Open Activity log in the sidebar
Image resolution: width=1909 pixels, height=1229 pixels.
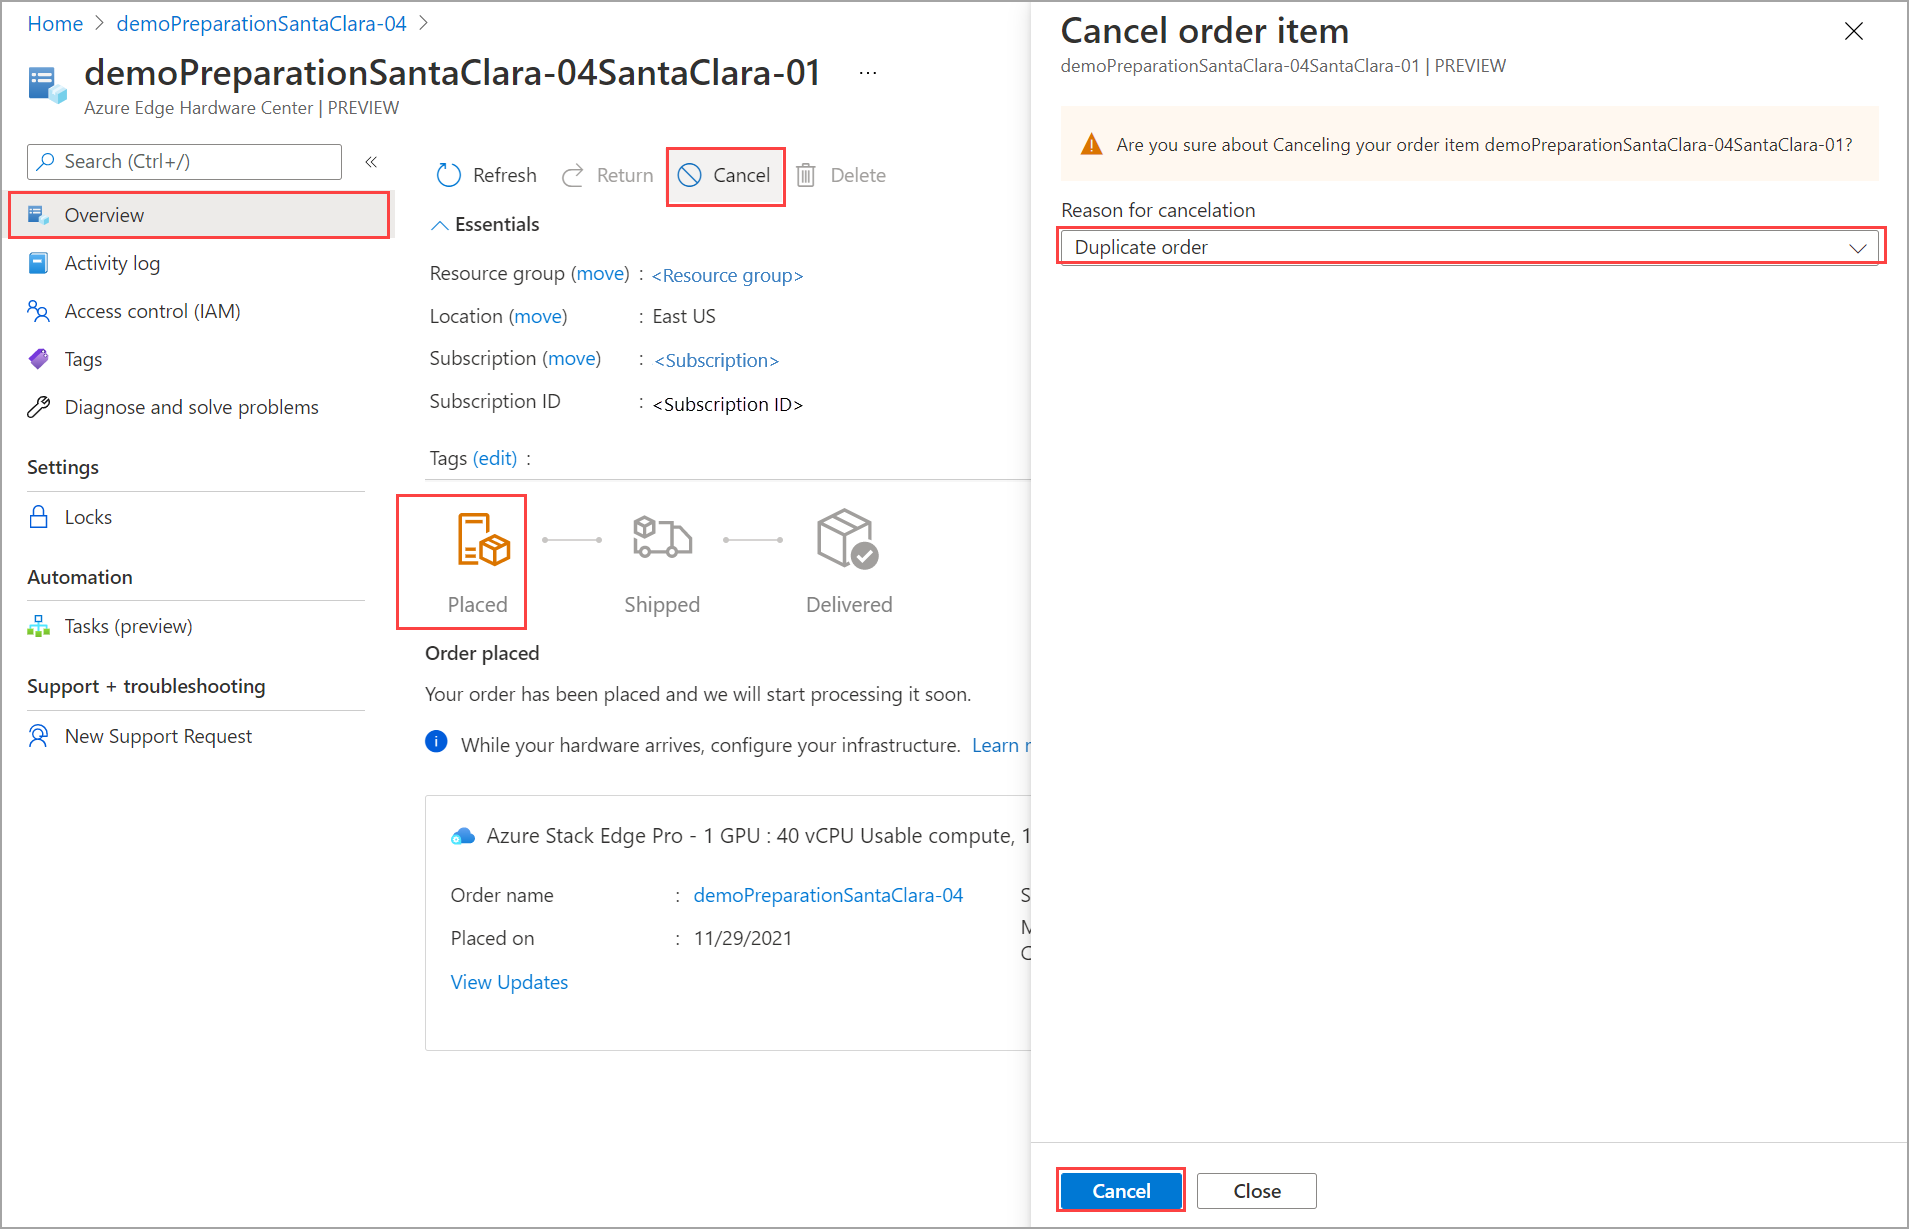[112, 263]
